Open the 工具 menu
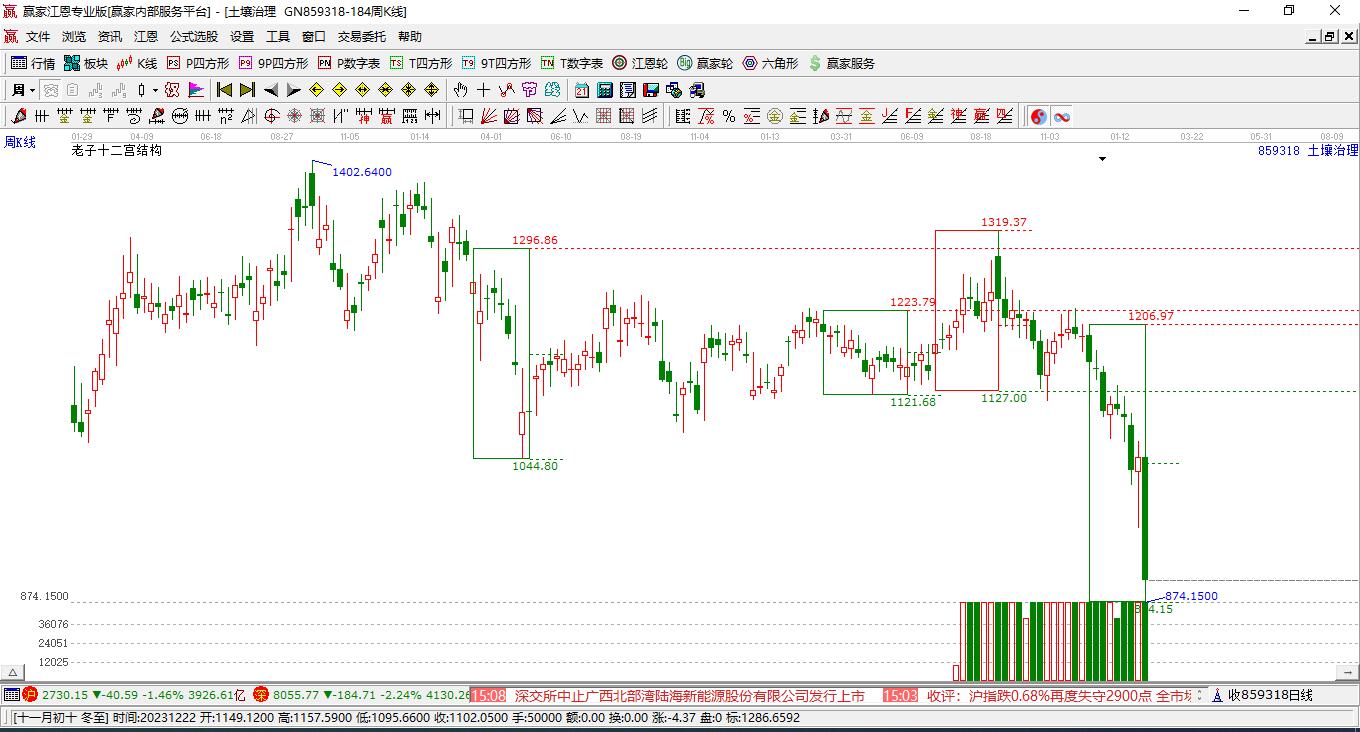The height and width of the screenshot is (732, 1360). point(278,37)
